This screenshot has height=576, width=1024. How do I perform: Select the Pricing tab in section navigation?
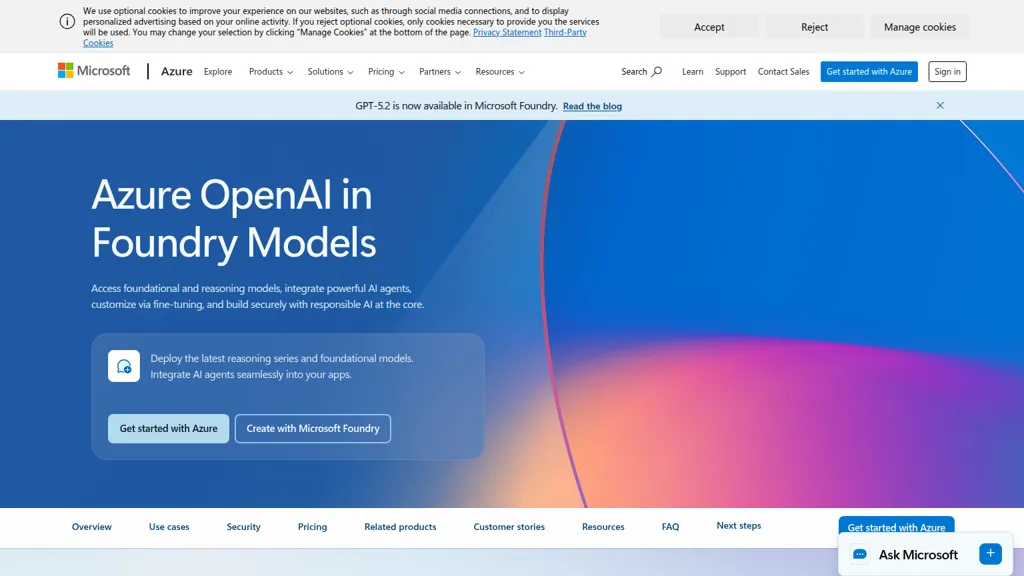[x=312, y=526]
